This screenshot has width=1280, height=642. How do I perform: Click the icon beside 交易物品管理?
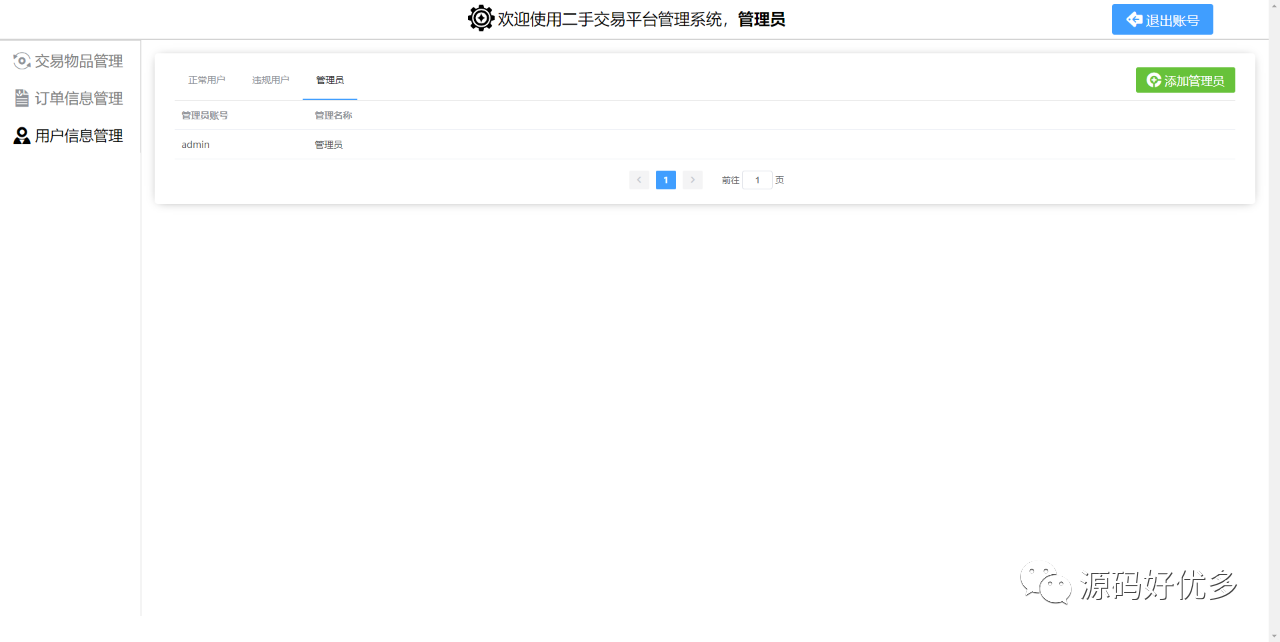coord(22,61)
